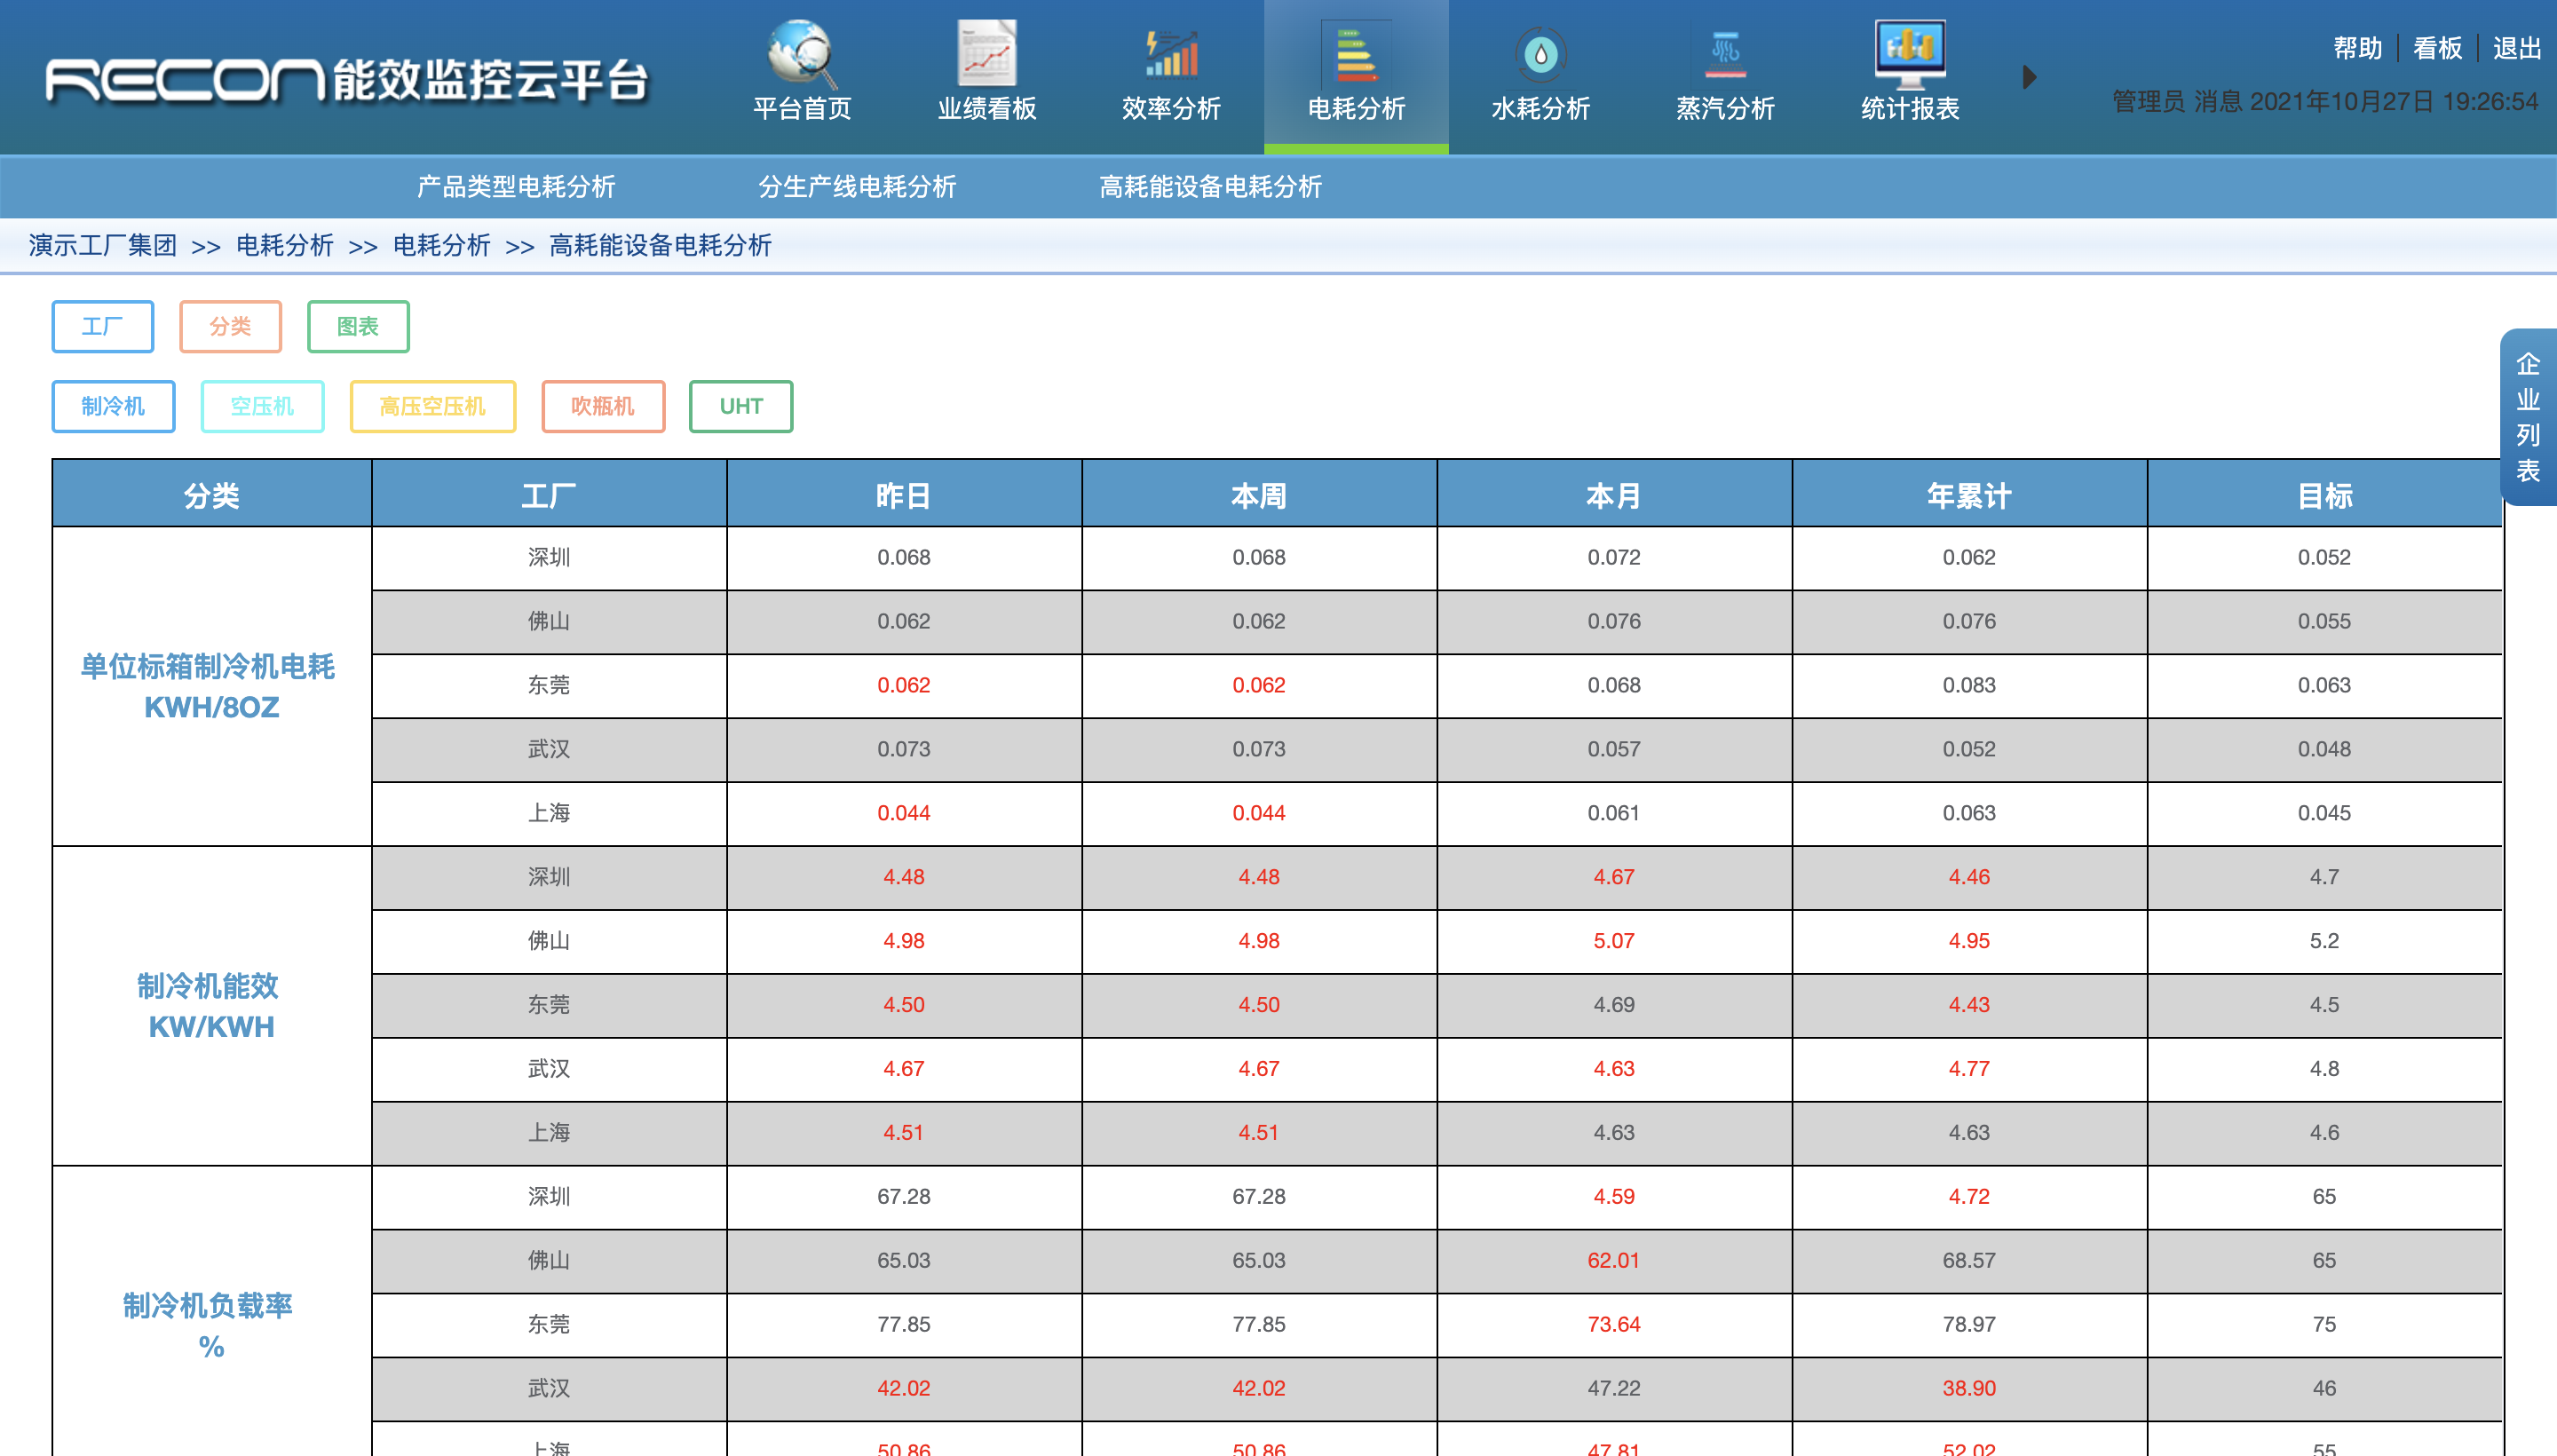
Task: Open the 业绩看板 report icon
Action: pyautogui.click(x=986, y=53)
